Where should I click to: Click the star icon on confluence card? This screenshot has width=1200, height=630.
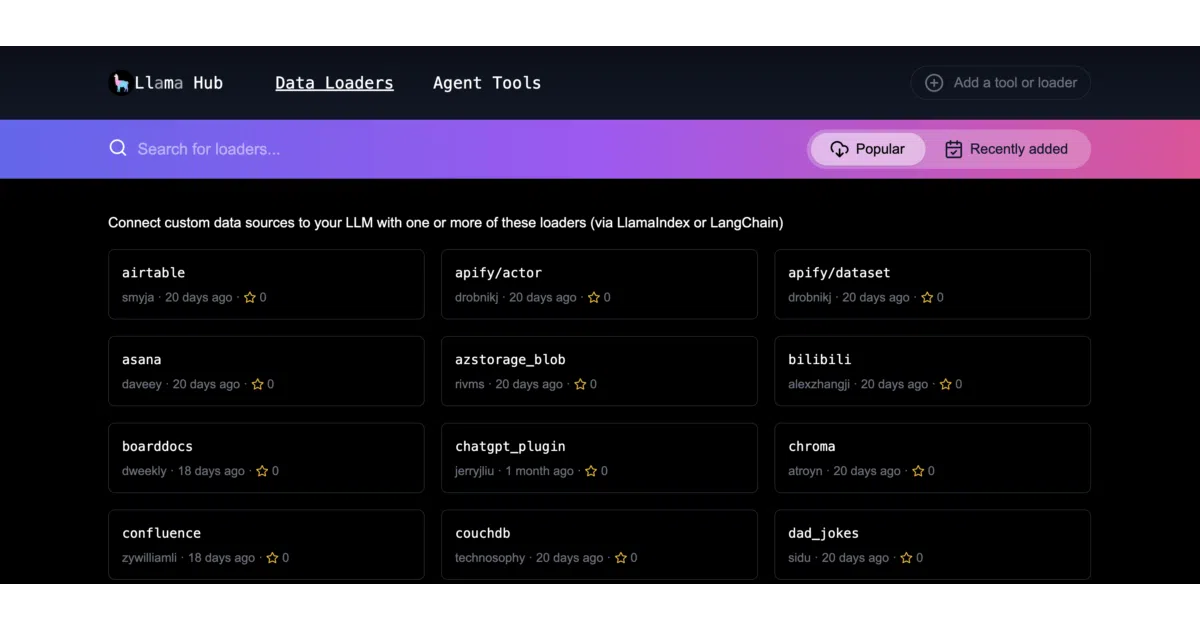coord(272,558)
